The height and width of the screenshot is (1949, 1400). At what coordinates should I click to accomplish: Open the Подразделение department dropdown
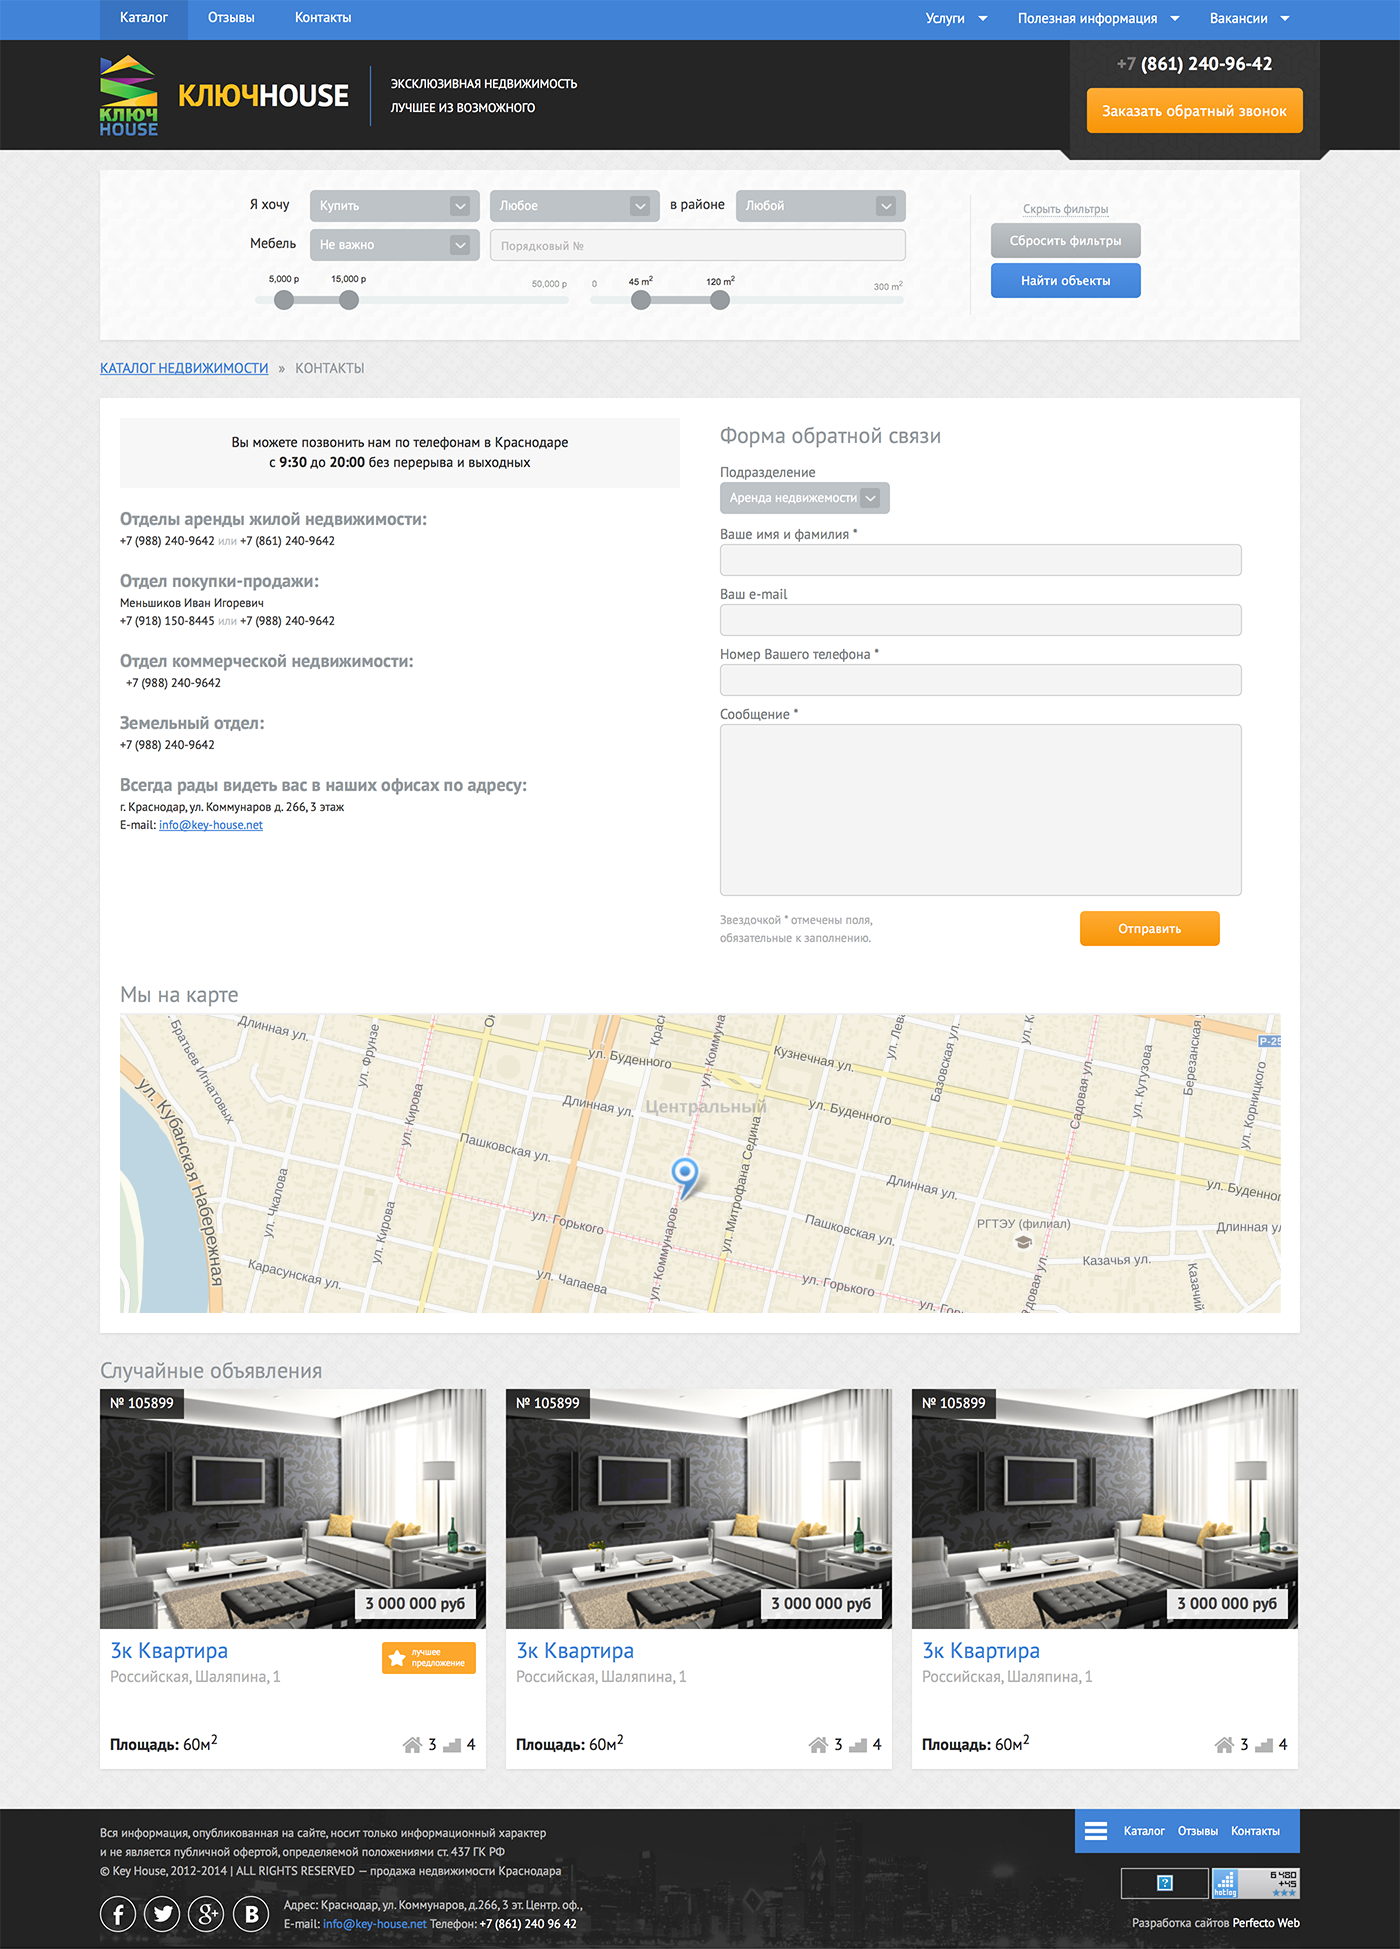coord(805,498)
